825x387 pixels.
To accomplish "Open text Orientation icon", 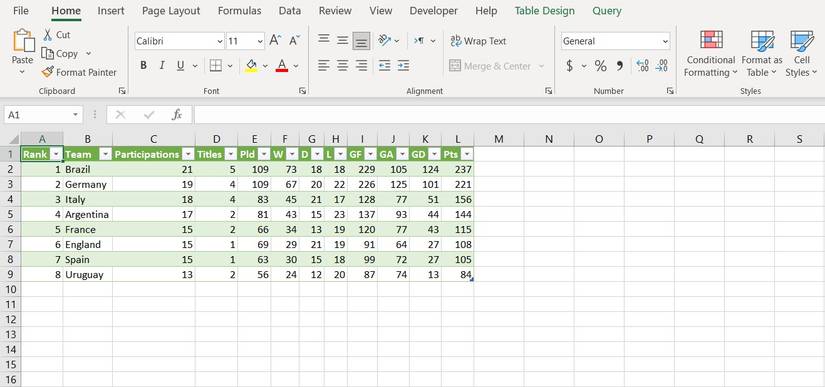I will 385,40.
